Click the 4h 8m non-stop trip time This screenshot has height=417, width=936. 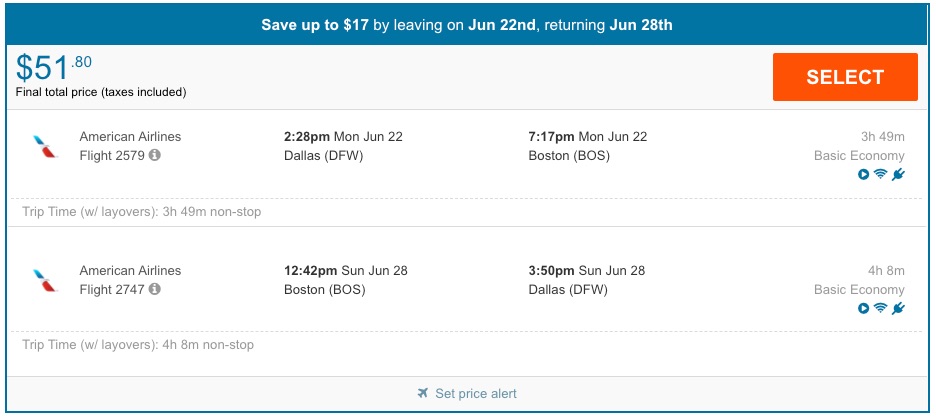click(x=138, y=345)
